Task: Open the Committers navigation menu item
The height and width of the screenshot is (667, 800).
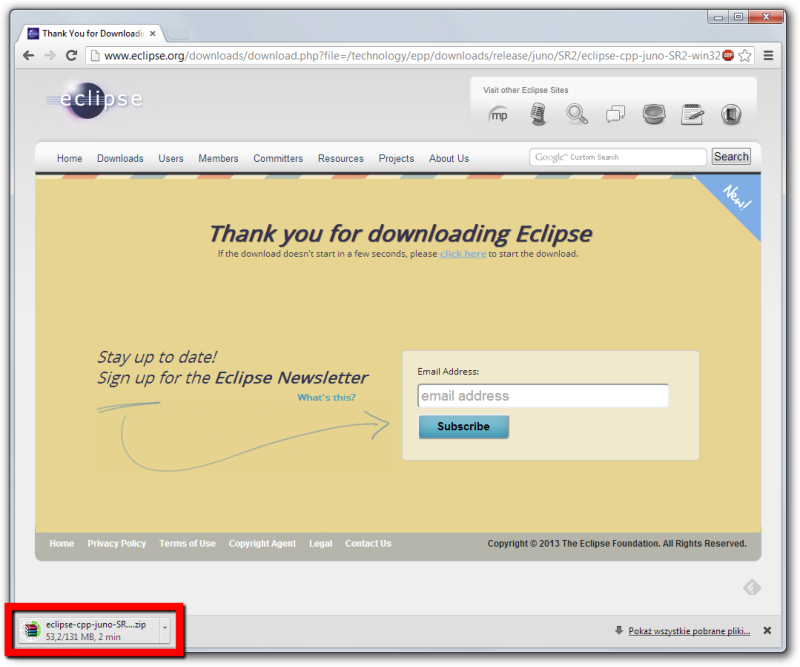Action: [x=278, y=158]
